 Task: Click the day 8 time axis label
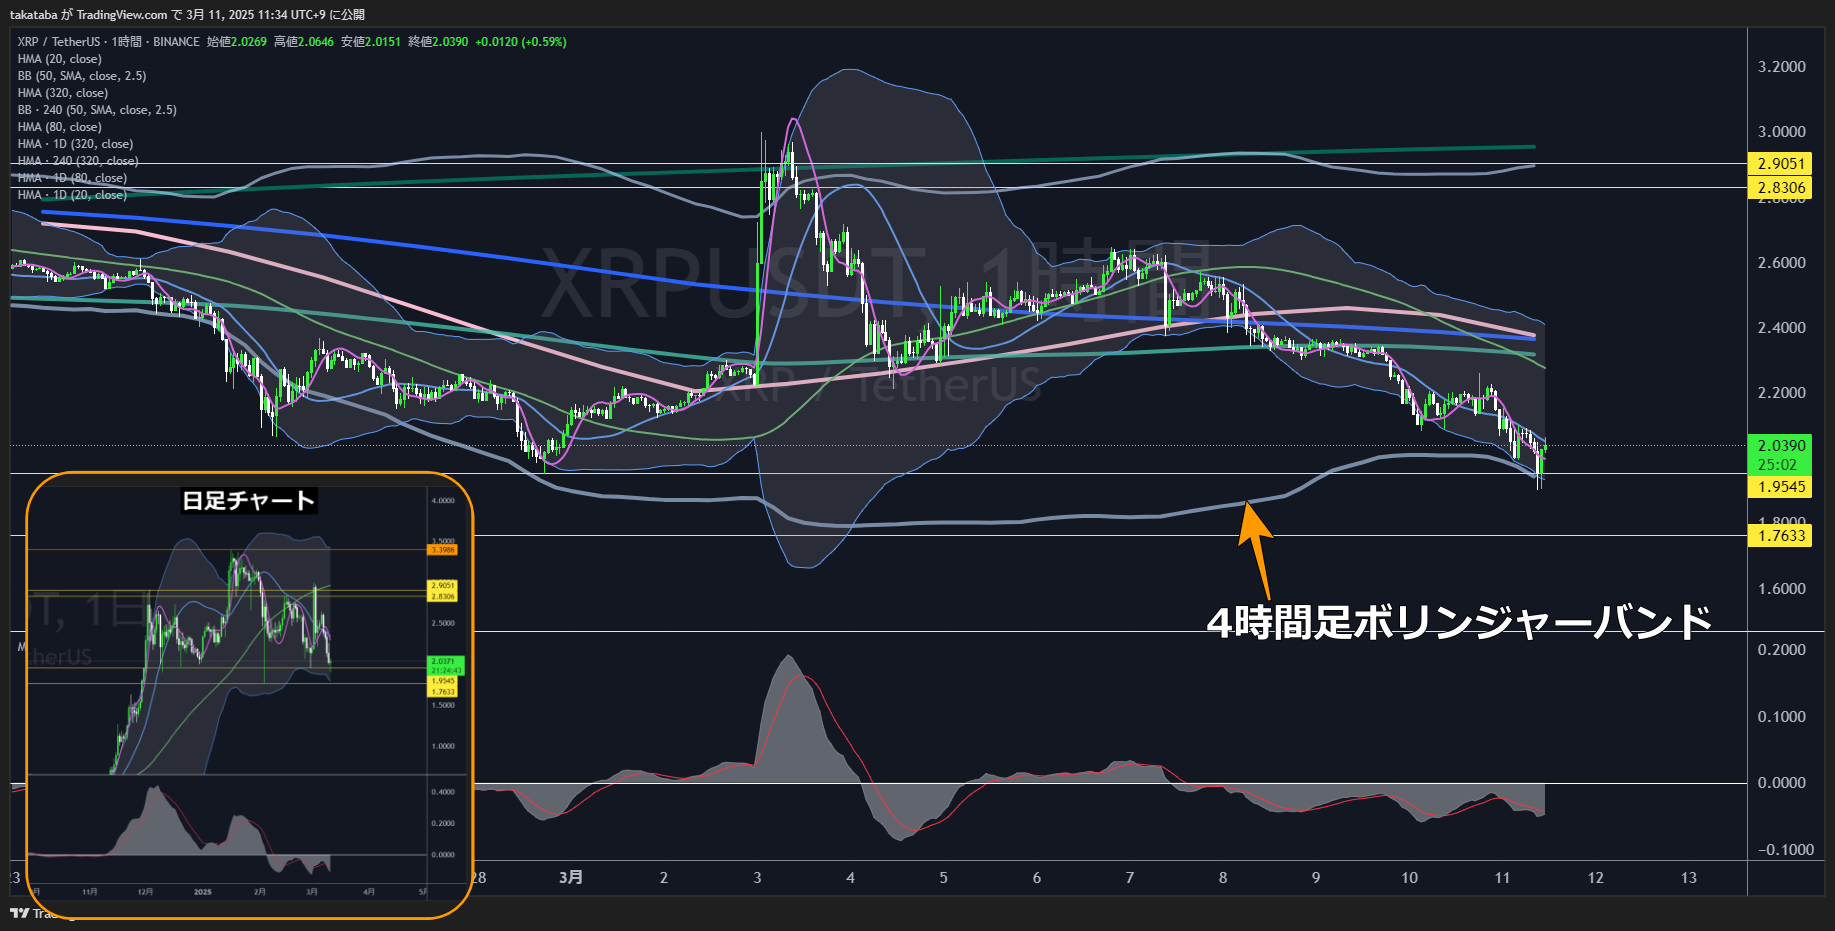[x=1223, y=878]
